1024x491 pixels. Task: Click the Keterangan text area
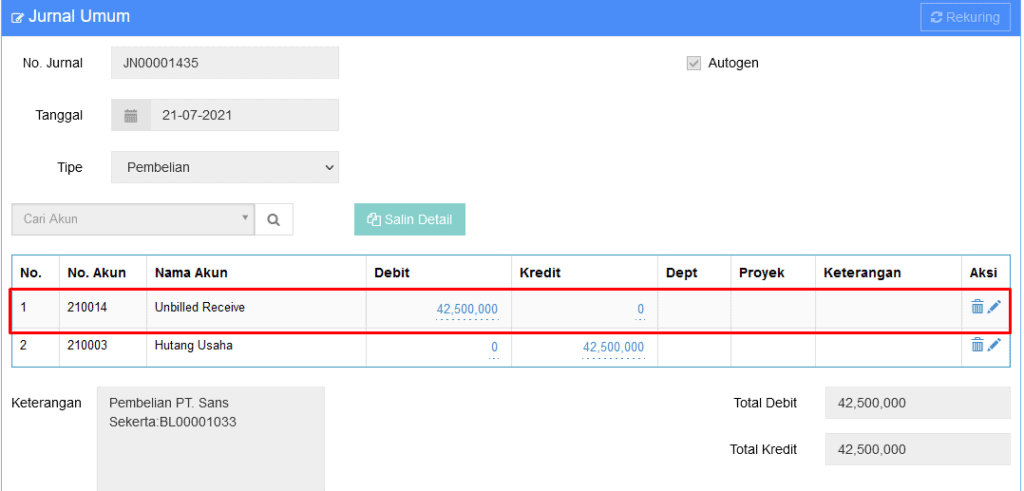coord(210,438)
